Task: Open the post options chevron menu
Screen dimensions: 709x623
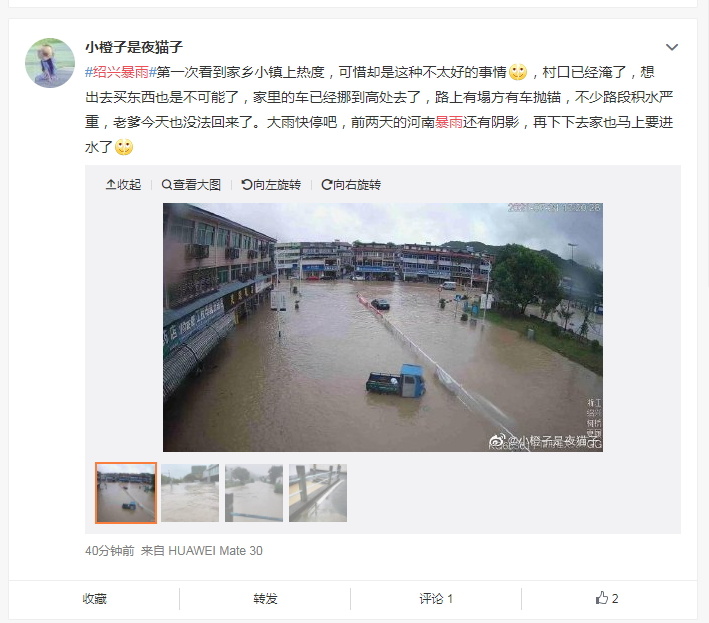Action: pos(671,47)
